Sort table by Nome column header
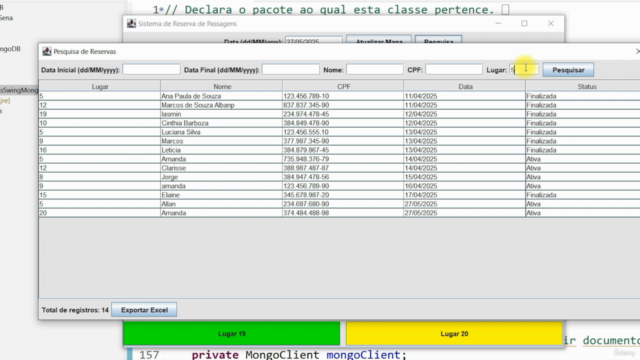Screen dimensions: 640x360 coord(222,87)
